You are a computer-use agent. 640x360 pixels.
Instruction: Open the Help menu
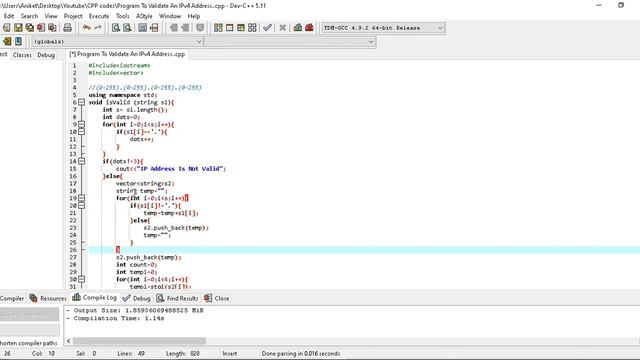click(194, 16)
